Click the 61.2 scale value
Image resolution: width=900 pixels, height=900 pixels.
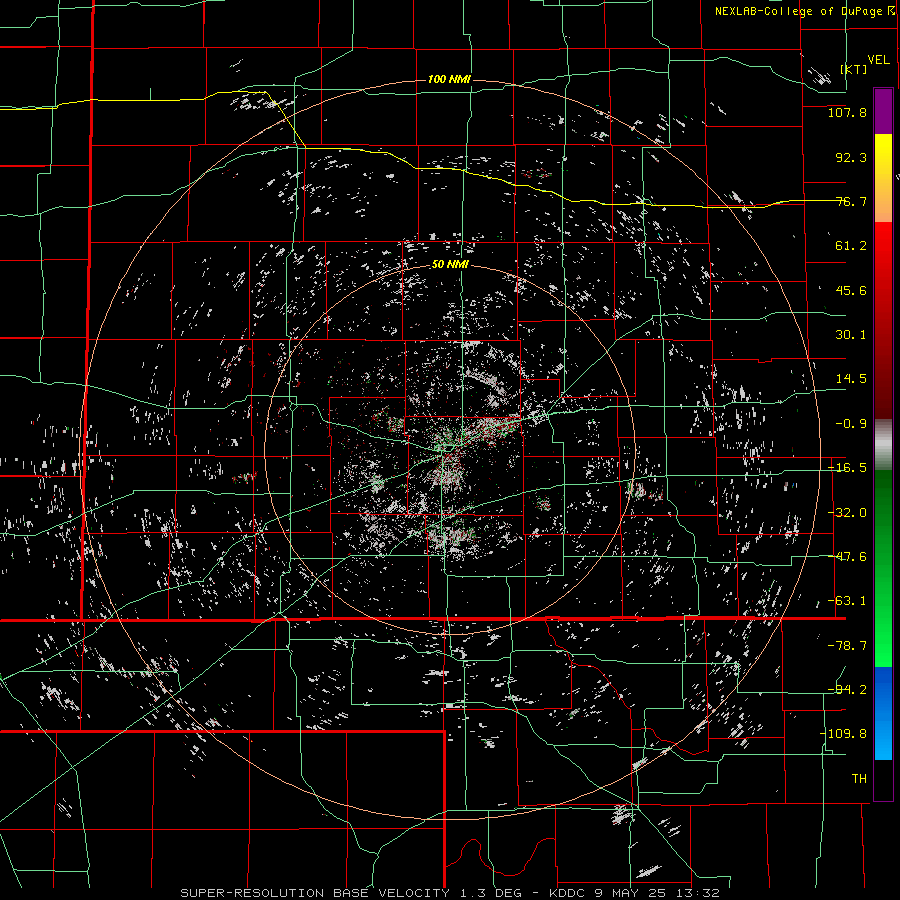[x=851, y=246]
